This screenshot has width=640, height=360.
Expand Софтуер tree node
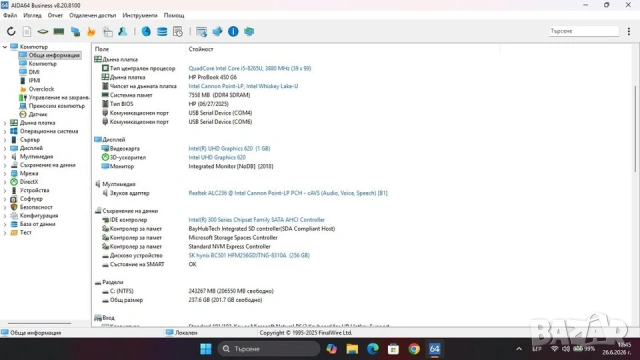(5, 199)
